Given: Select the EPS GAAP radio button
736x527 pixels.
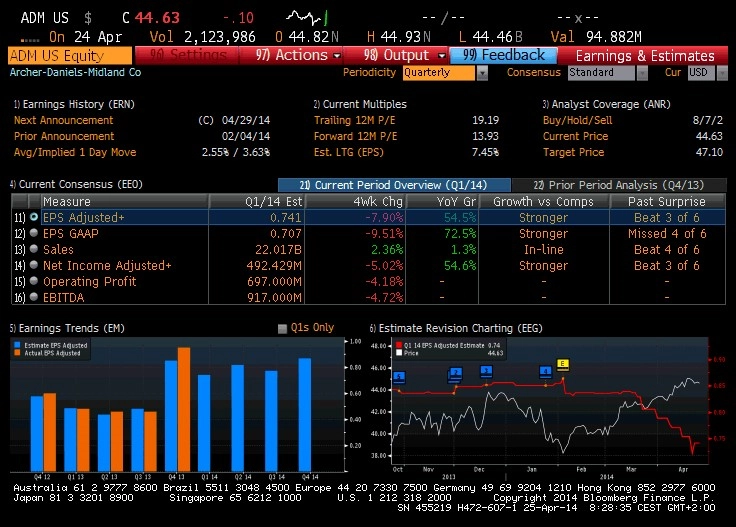Looking at the screenshot, I should [x=34, y=233].
